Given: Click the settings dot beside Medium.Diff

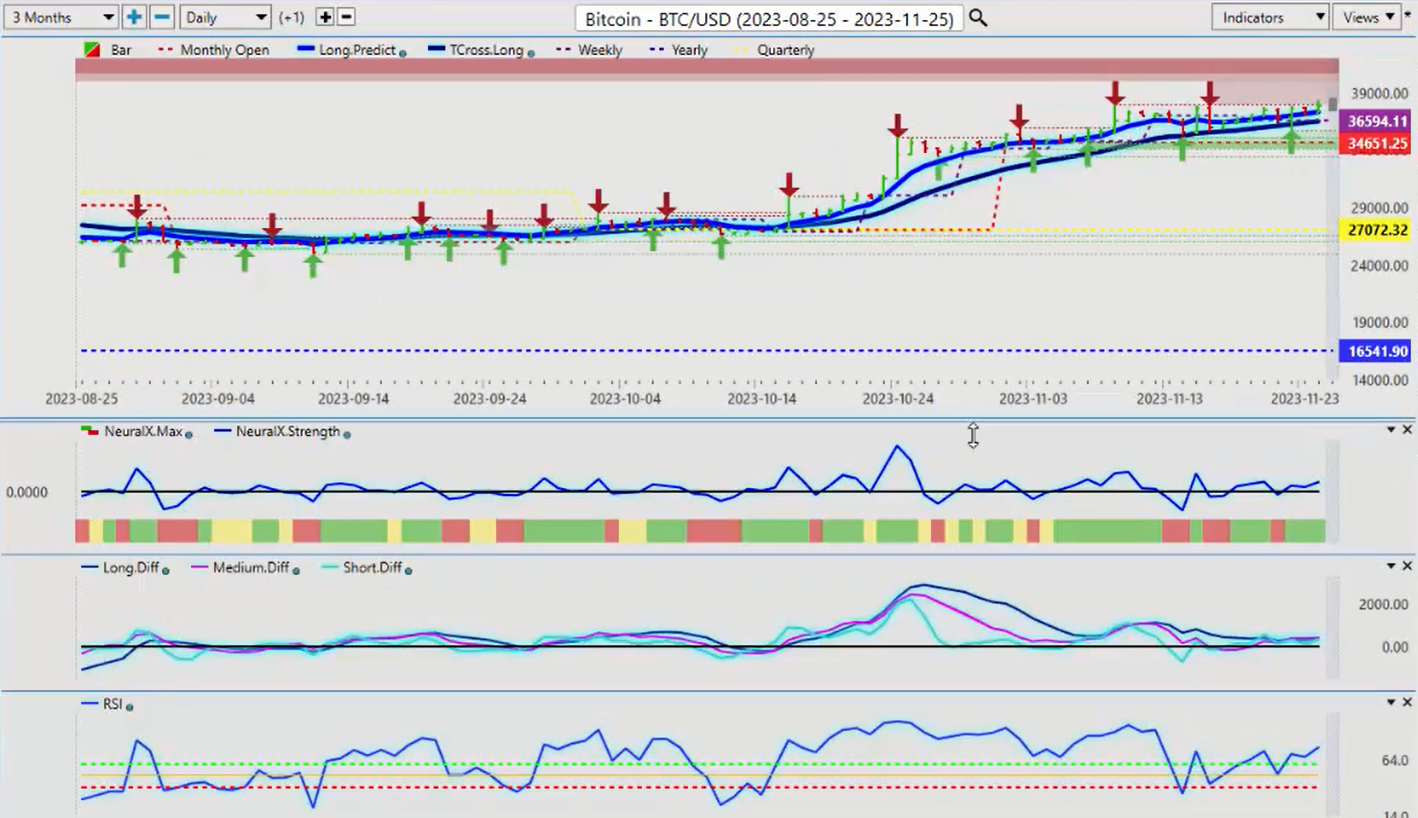Looking at the screenshot, I should pyautogui.click(x=297, y=569).
